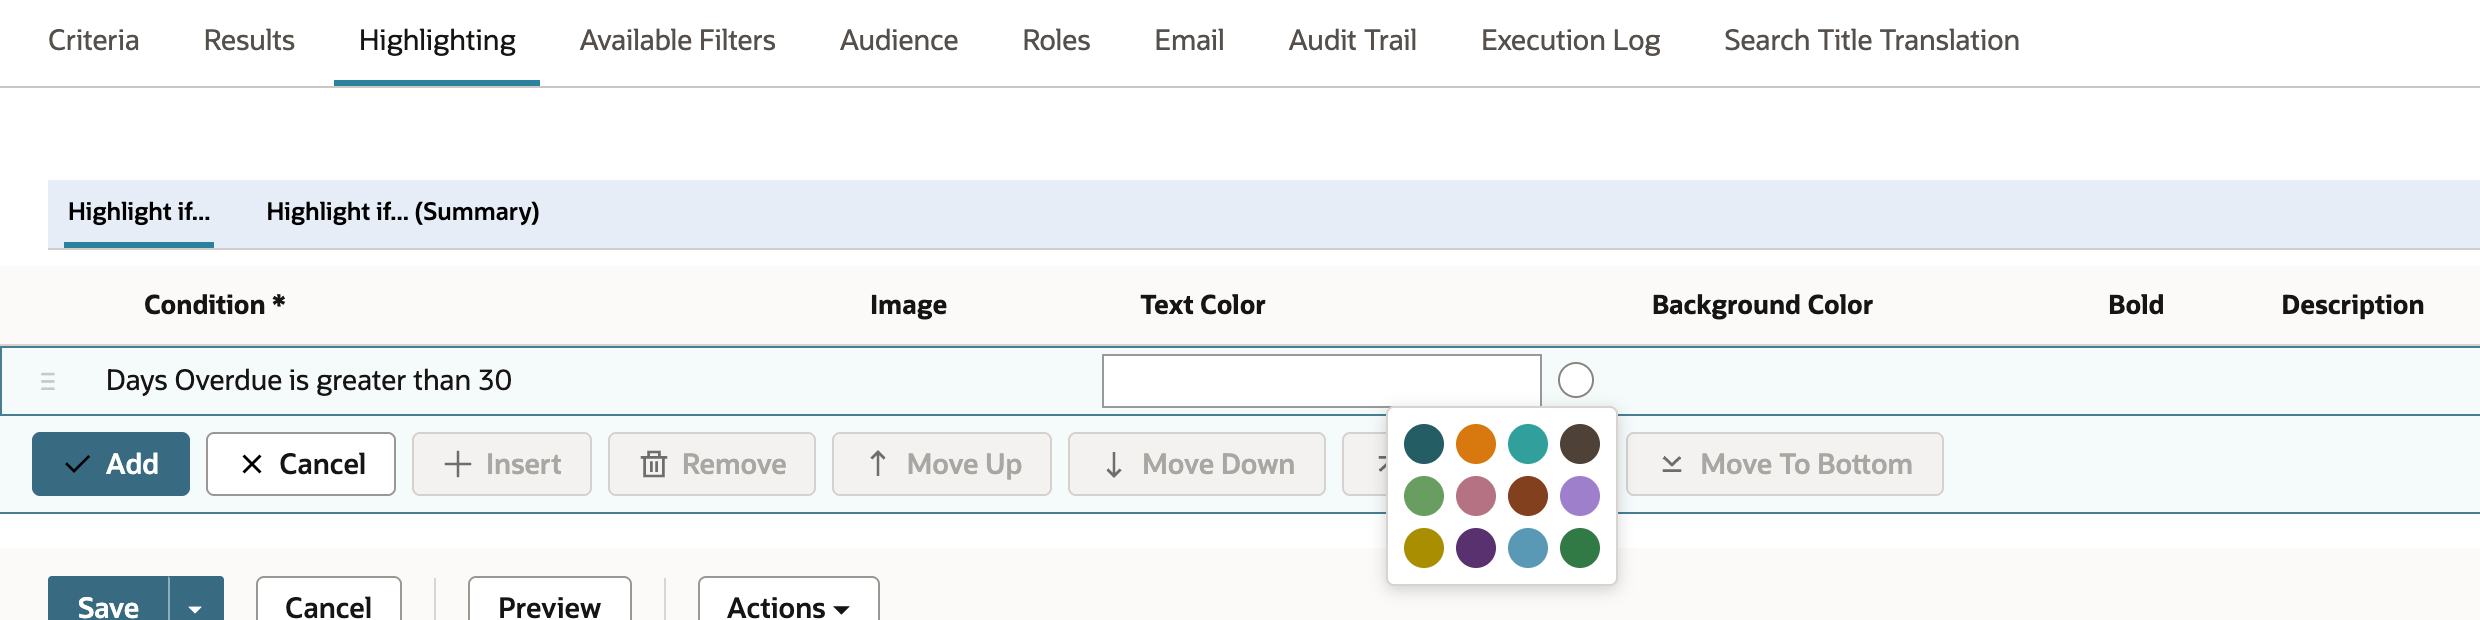Open the Search Title Translation tab
This screenshot has width=2480, height=620.
[x=1872, y=41]
